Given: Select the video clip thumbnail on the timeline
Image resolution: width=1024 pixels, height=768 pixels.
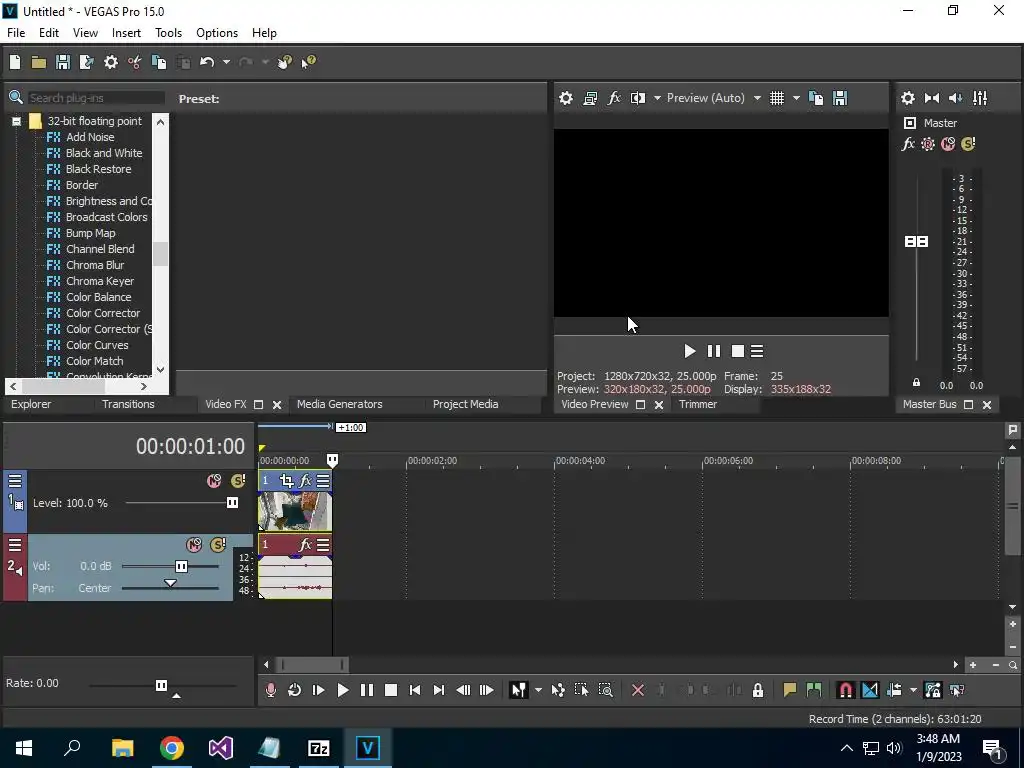Looking at the screenshot, I should (x=295, y=511).
